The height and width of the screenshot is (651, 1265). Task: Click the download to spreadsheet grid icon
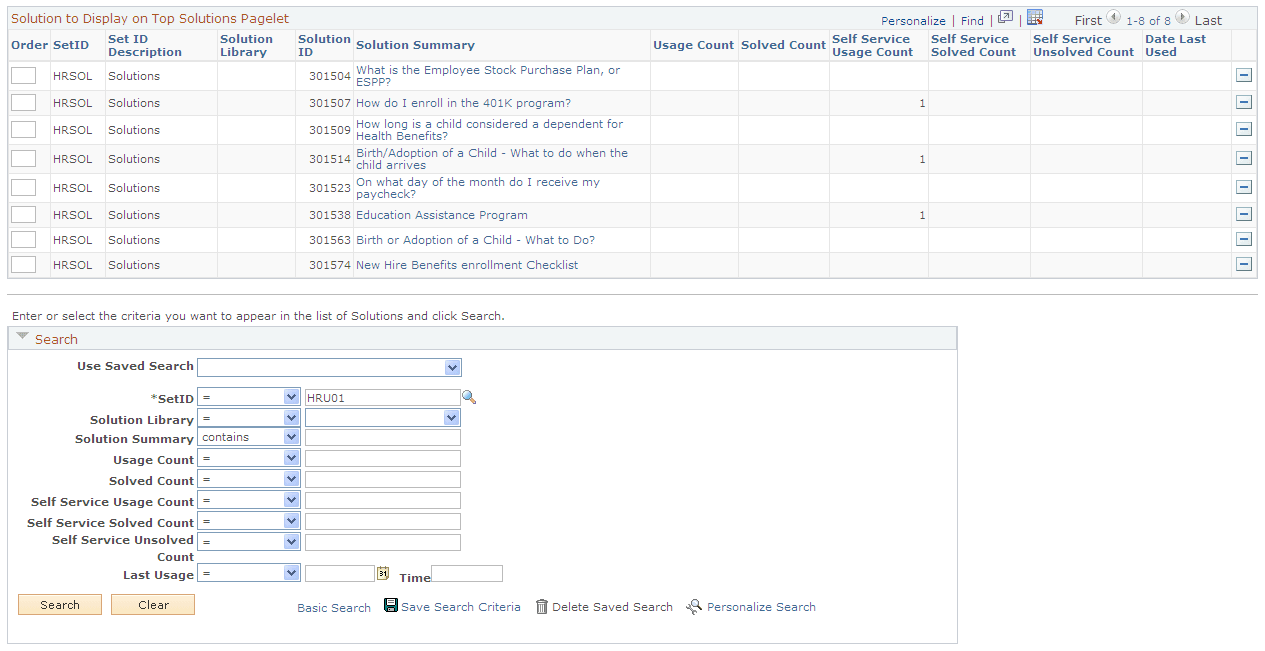[1035, 17]
